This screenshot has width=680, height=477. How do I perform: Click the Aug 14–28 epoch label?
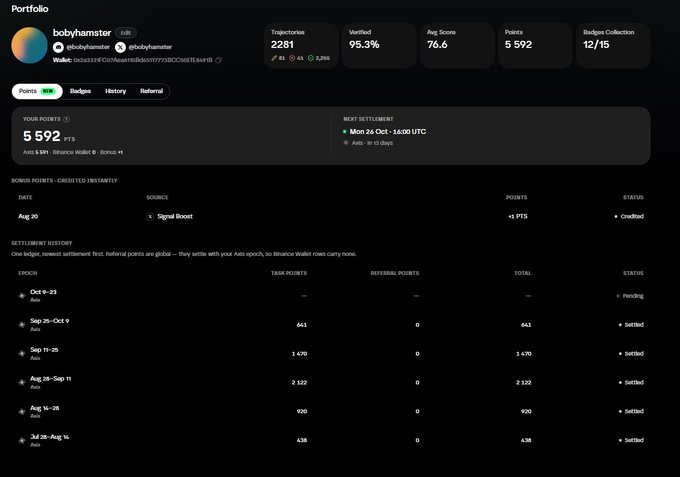coord(45,408)
